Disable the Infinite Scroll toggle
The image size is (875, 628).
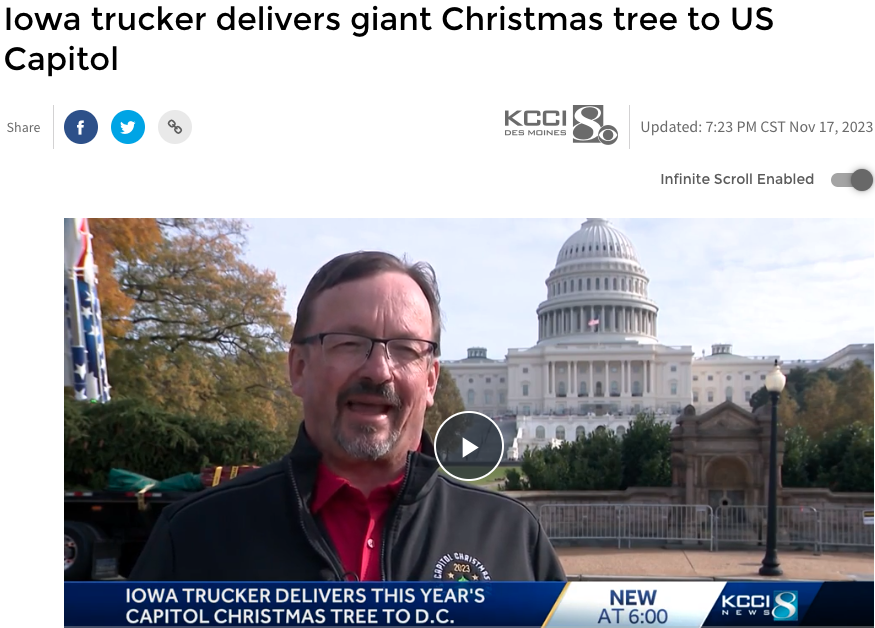tap(852, 180)
